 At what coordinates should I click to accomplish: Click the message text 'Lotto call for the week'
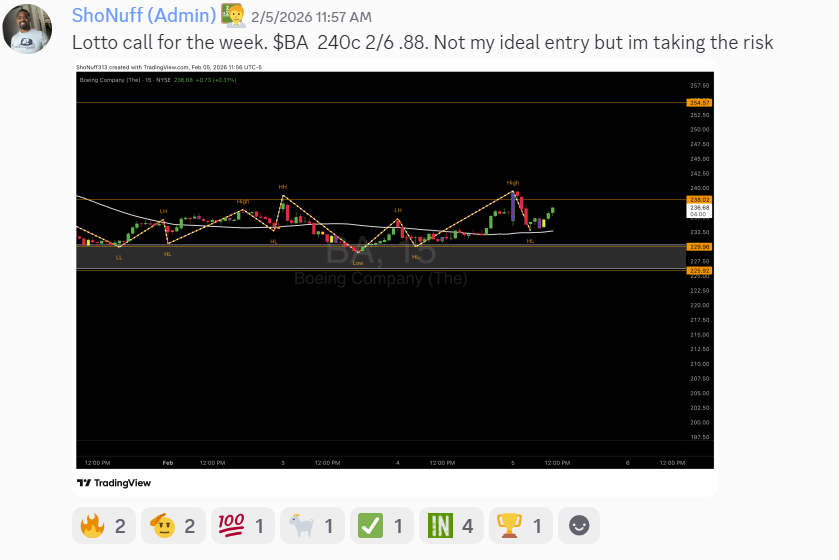(x=168, y=43)
